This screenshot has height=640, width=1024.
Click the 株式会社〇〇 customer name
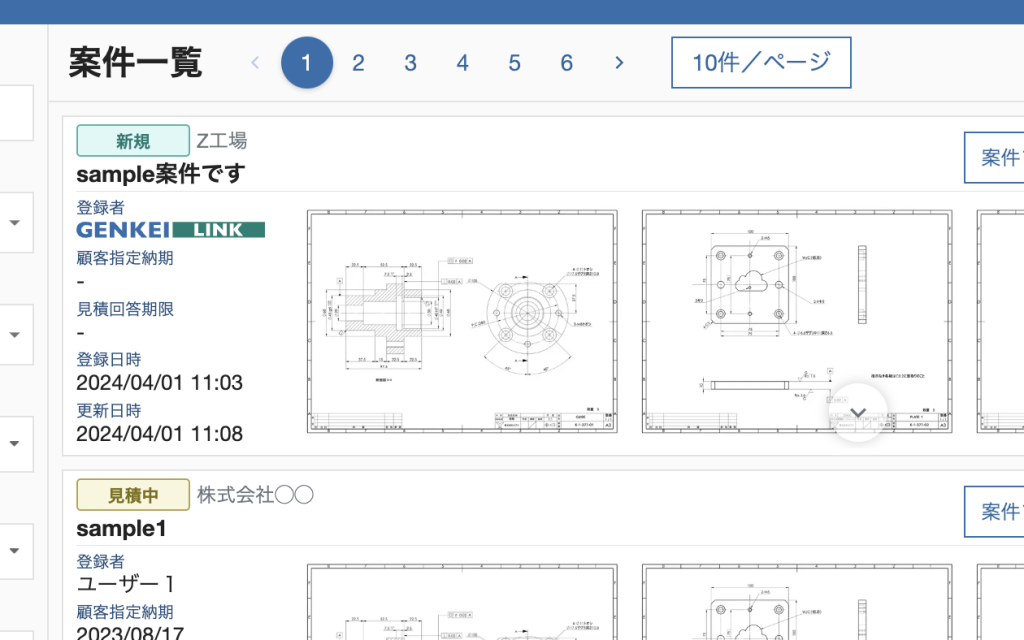(x=255, y=495)
